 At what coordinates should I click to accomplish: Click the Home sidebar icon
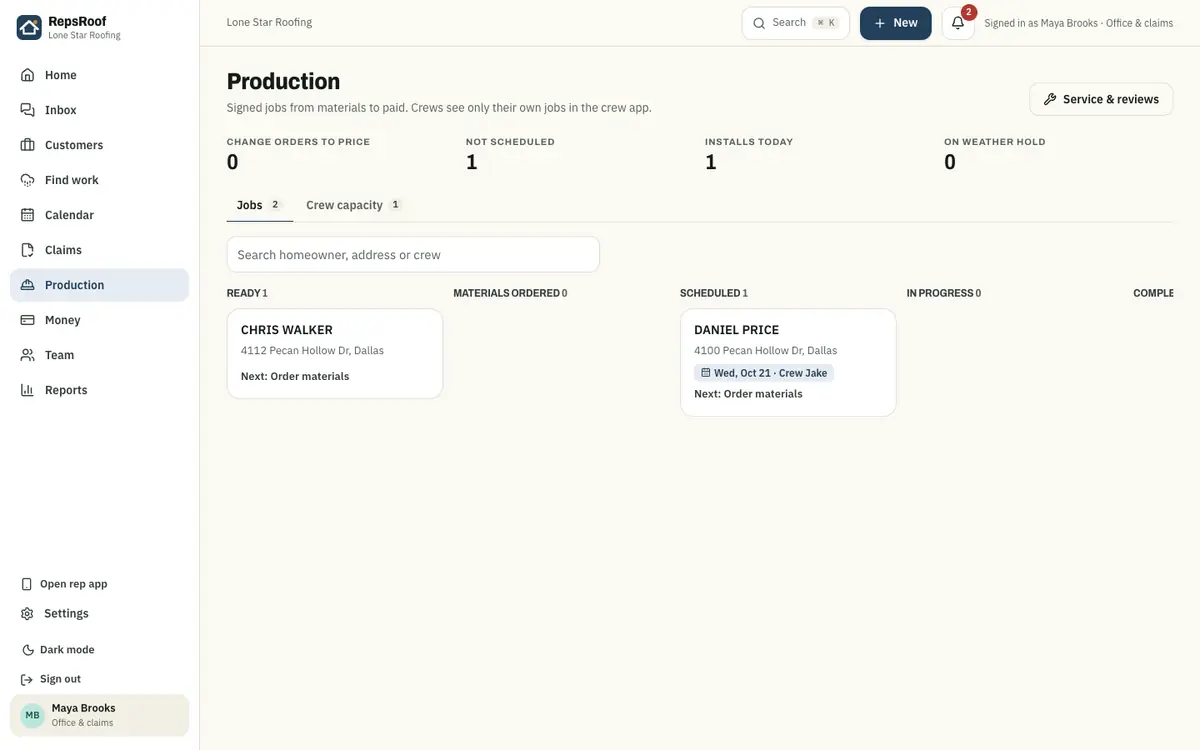coord(27,75)
